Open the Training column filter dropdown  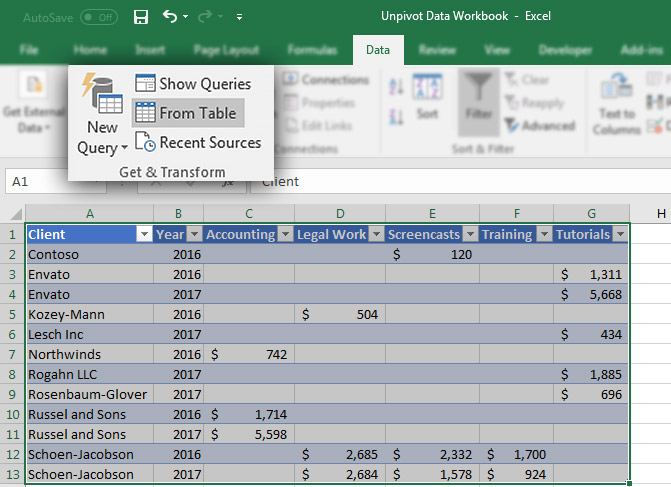click(544, 234)
